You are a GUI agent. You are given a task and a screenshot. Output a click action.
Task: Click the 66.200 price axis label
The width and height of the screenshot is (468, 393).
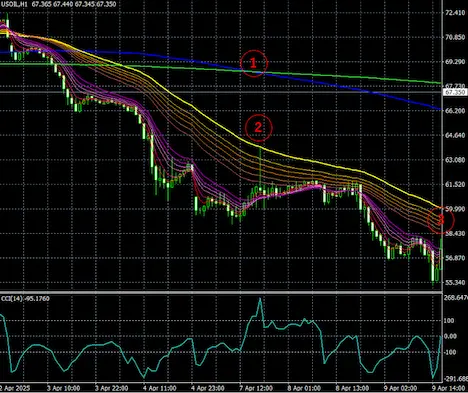455,111
